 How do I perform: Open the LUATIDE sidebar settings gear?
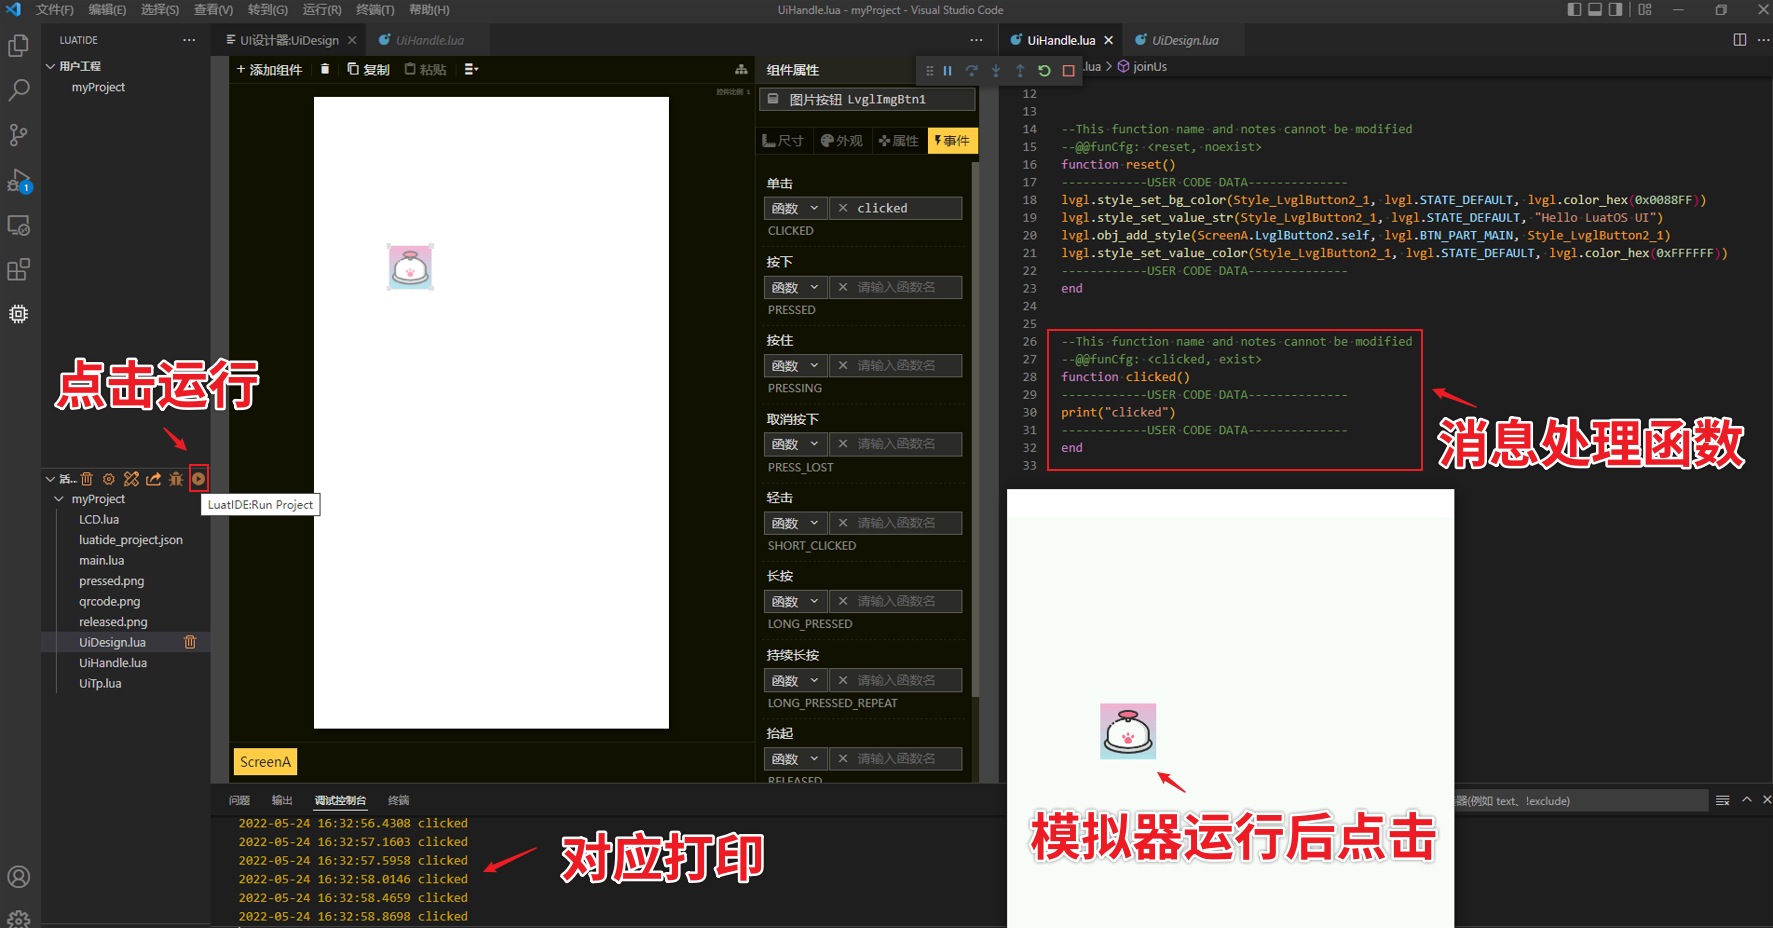coord(109,478)
